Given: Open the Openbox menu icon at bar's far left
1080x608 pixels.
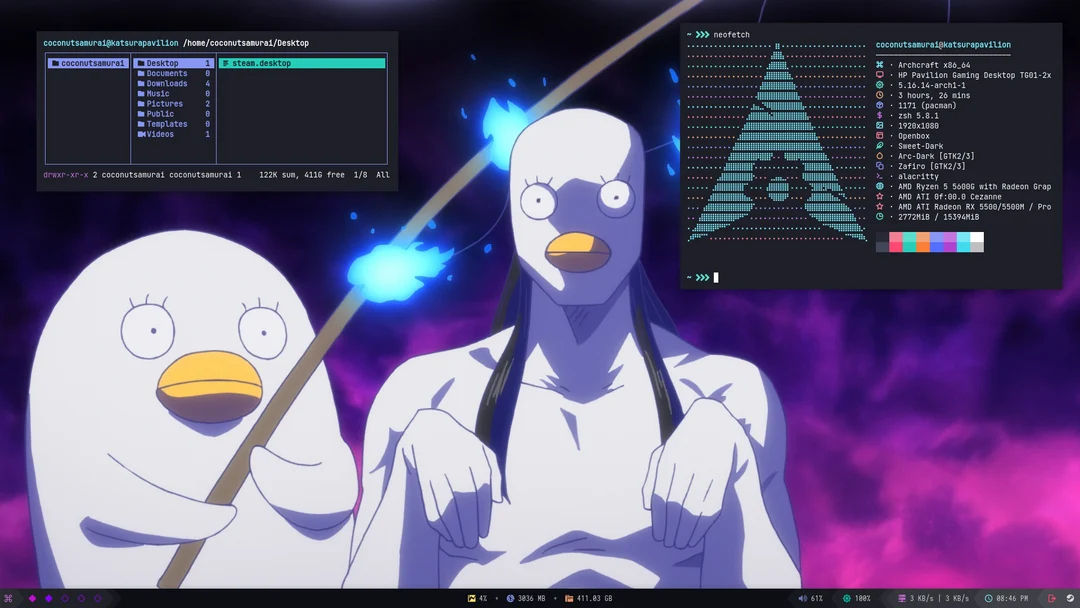Looking at the screenshot, I should [x=8, y=598].
